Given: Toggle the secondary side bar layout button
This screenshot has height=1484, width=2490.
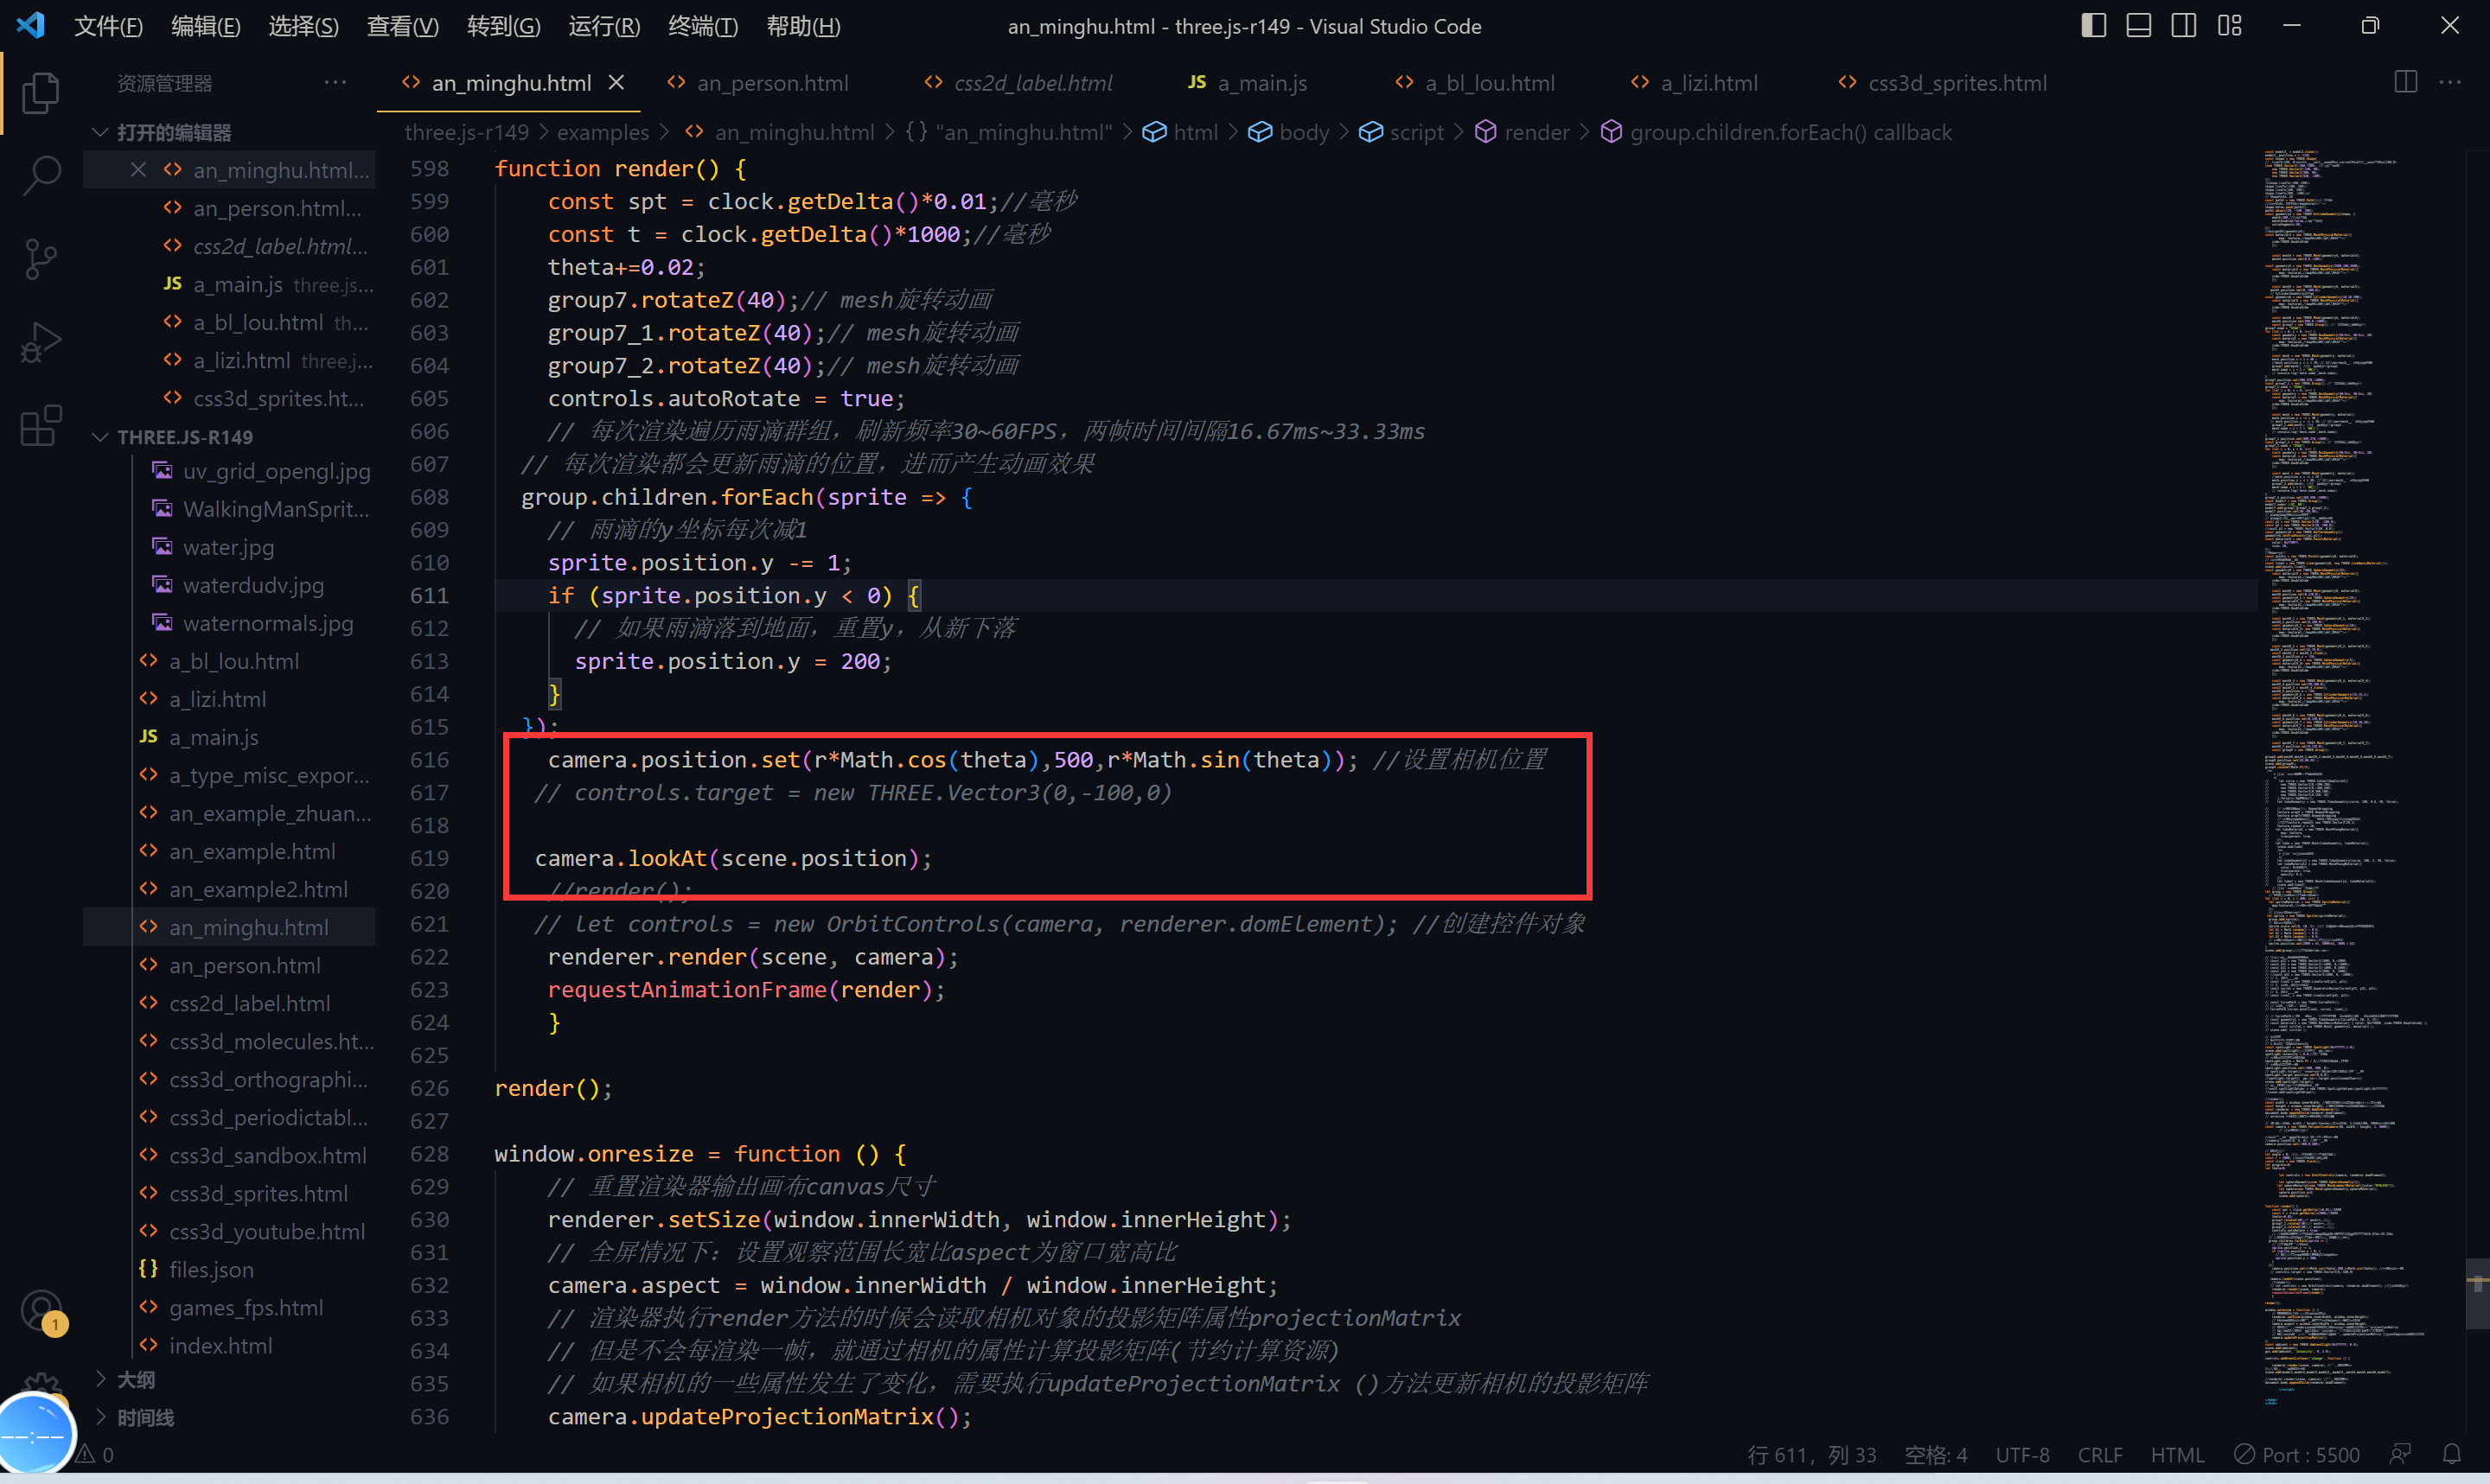Looking at the screenshot, I should coord(2183,26).
